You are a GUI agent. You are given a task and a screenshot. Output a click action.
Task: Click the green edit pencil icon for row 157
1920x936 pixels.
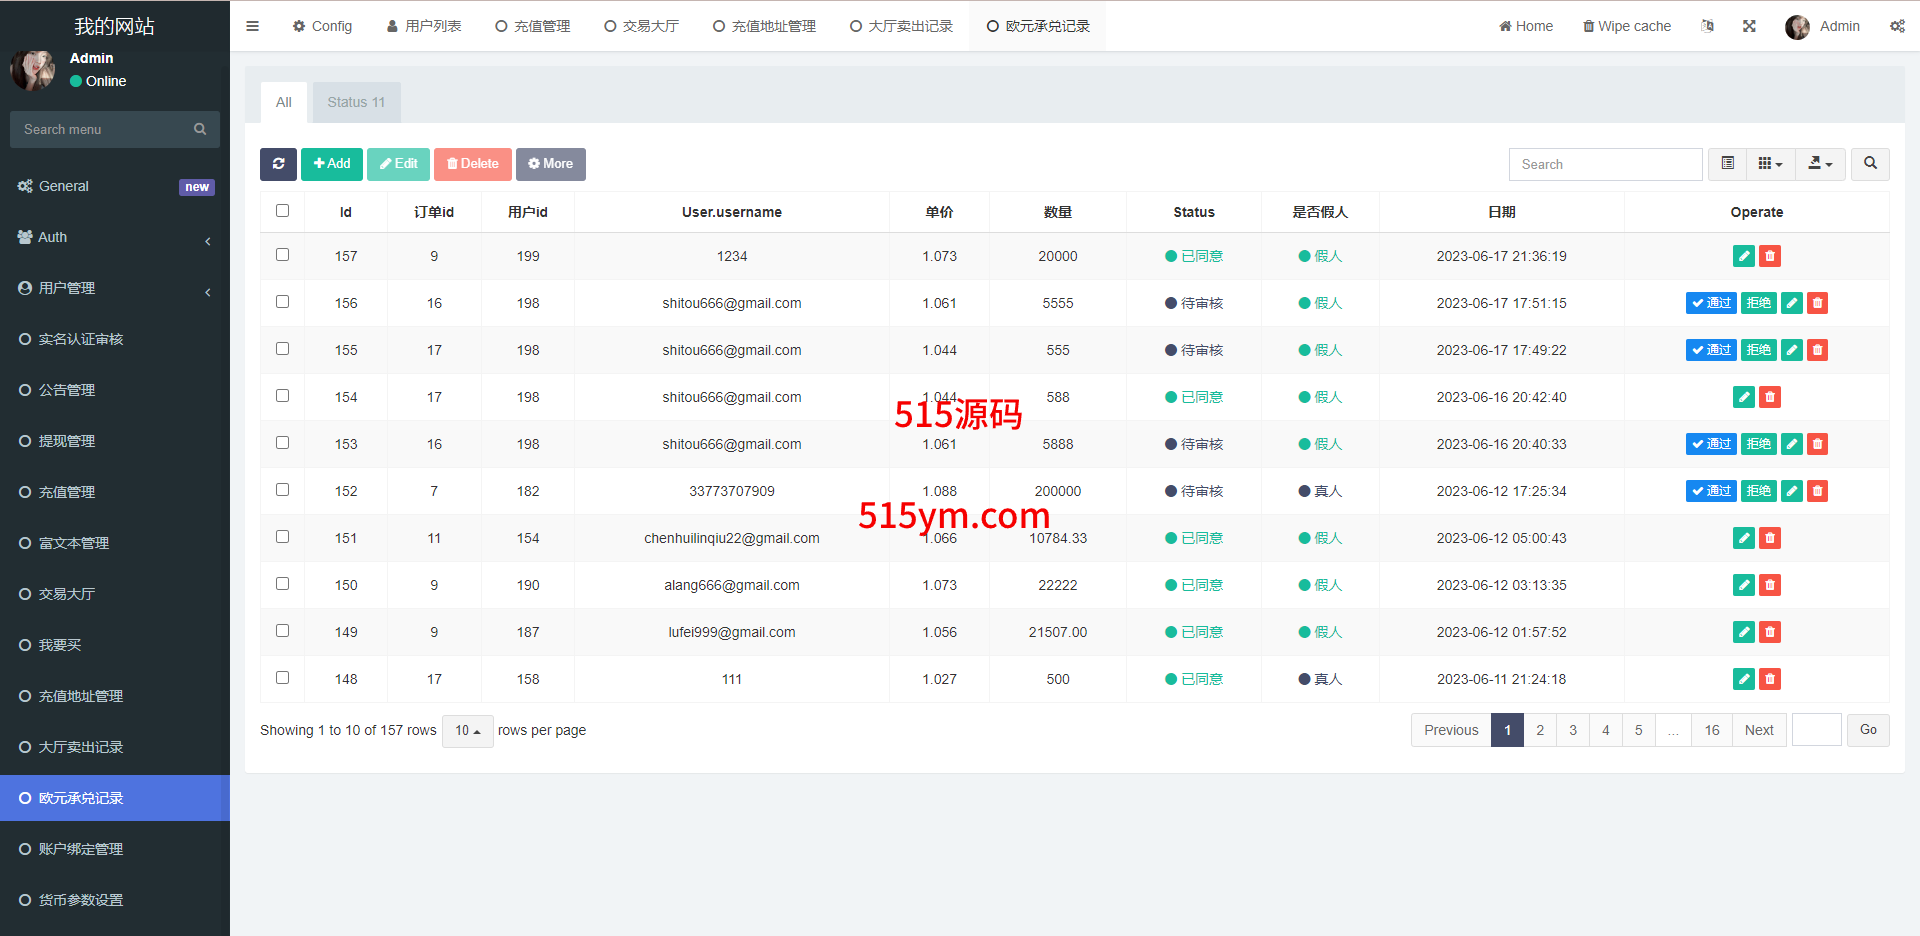pos(1743,256)
